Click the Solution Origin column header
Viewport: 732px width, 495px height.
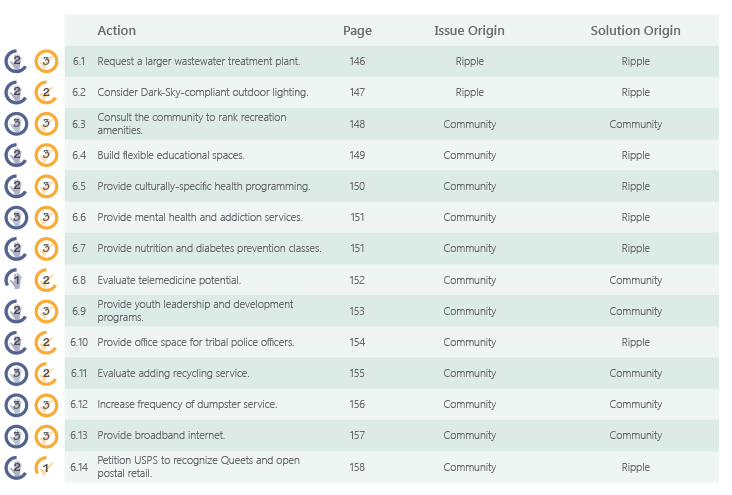pyautogui.click(x=635, y=31)
